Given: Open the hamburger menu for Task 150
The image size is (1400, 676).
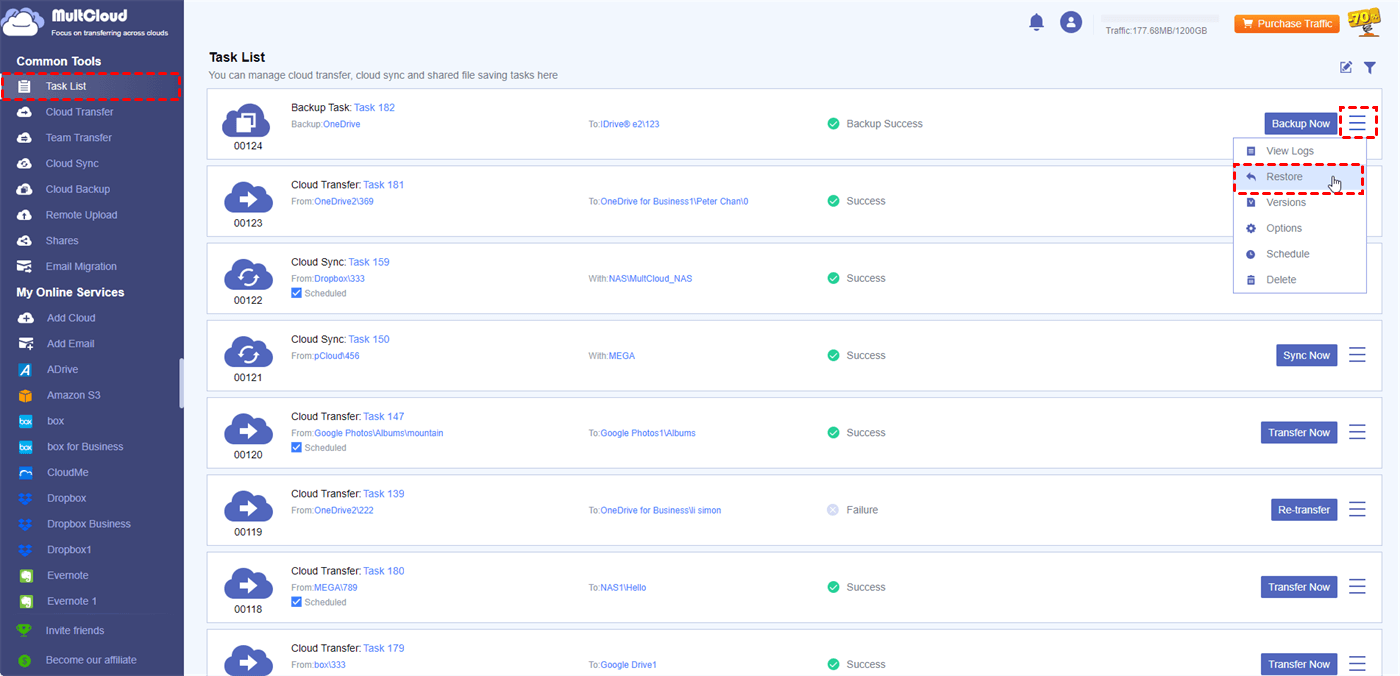Looking at the screenshot, I should (1357, 355).
